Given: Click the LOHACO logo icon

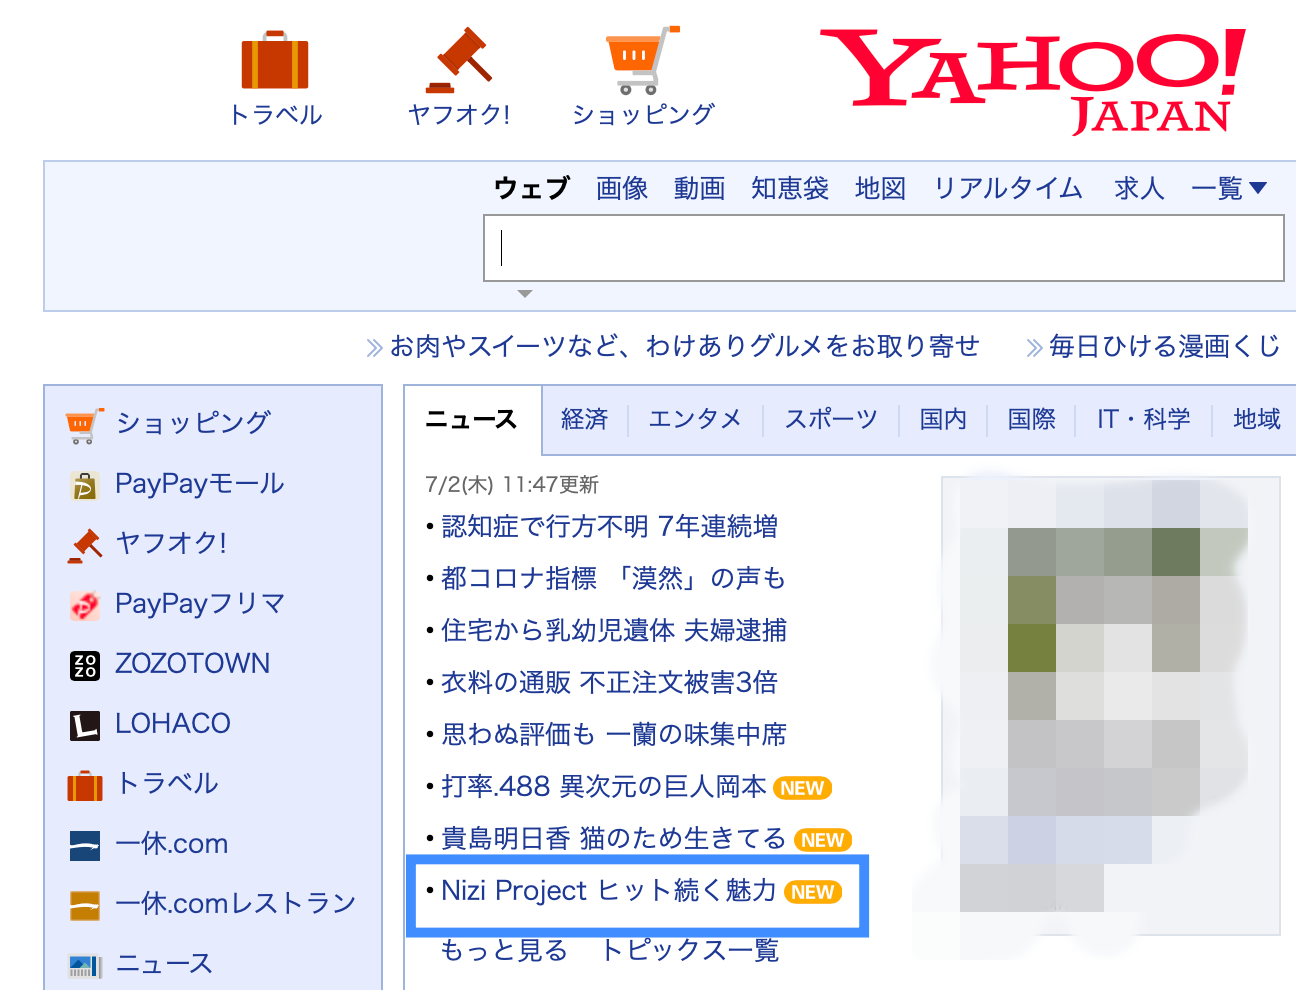Looking at the screenshot, I should point(85,725).
